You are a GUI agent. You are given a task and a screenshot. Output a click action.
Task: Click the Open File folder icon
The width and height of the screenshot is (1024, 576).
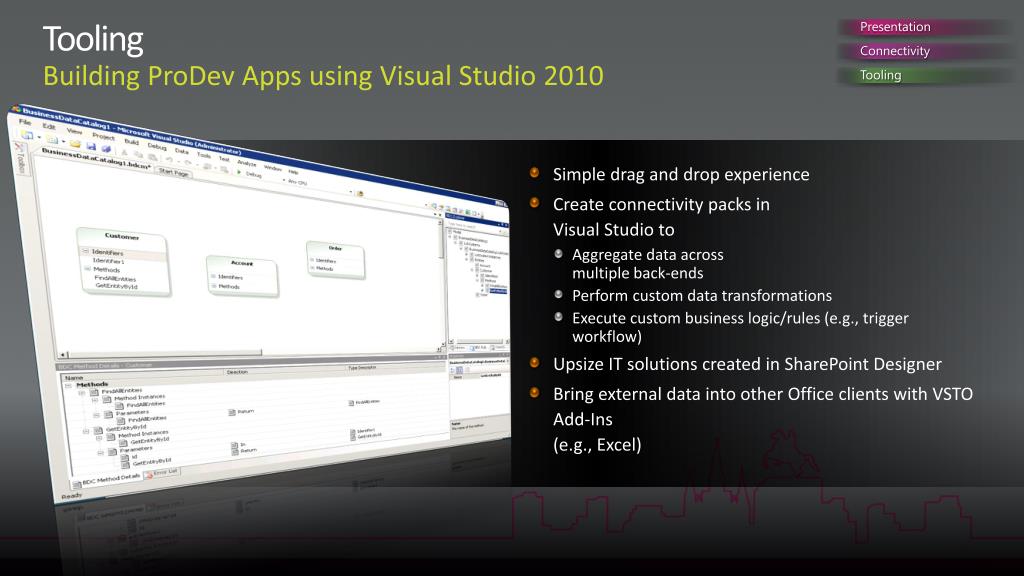[x=75, y=144]
